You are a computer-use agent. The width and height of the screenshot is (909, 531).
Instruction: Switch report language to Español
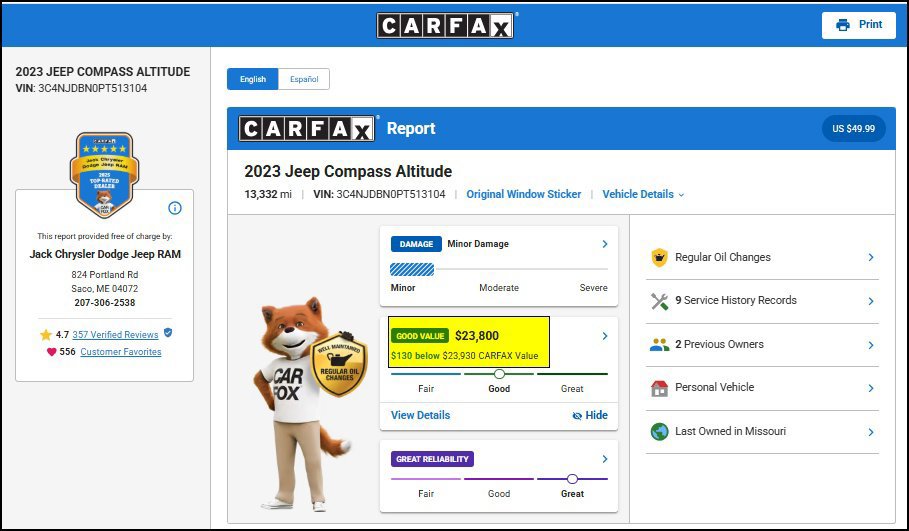[304, 79]
